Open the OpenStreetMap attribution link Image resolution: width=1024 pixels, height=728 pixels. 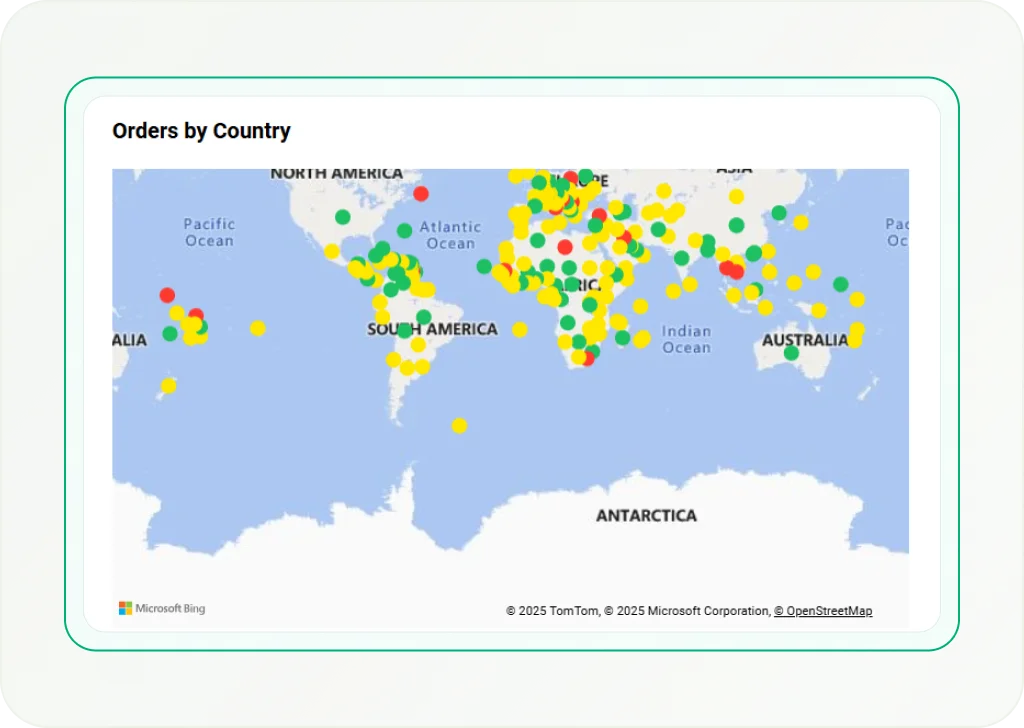click(x=823, y=611)
